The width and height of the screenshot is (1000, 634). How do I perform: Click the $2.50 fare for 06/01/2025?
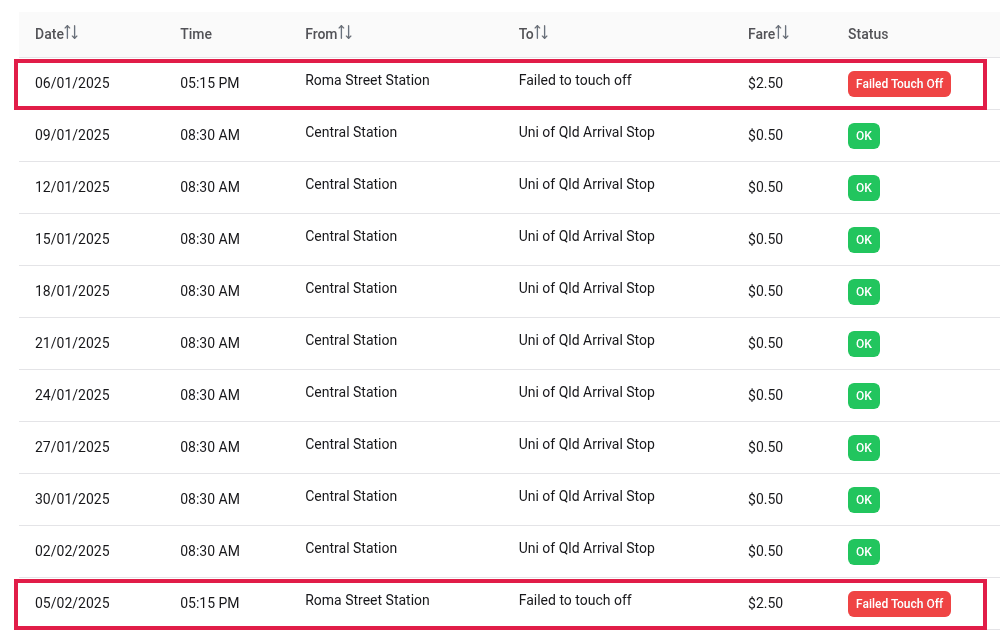coord(765,83)
